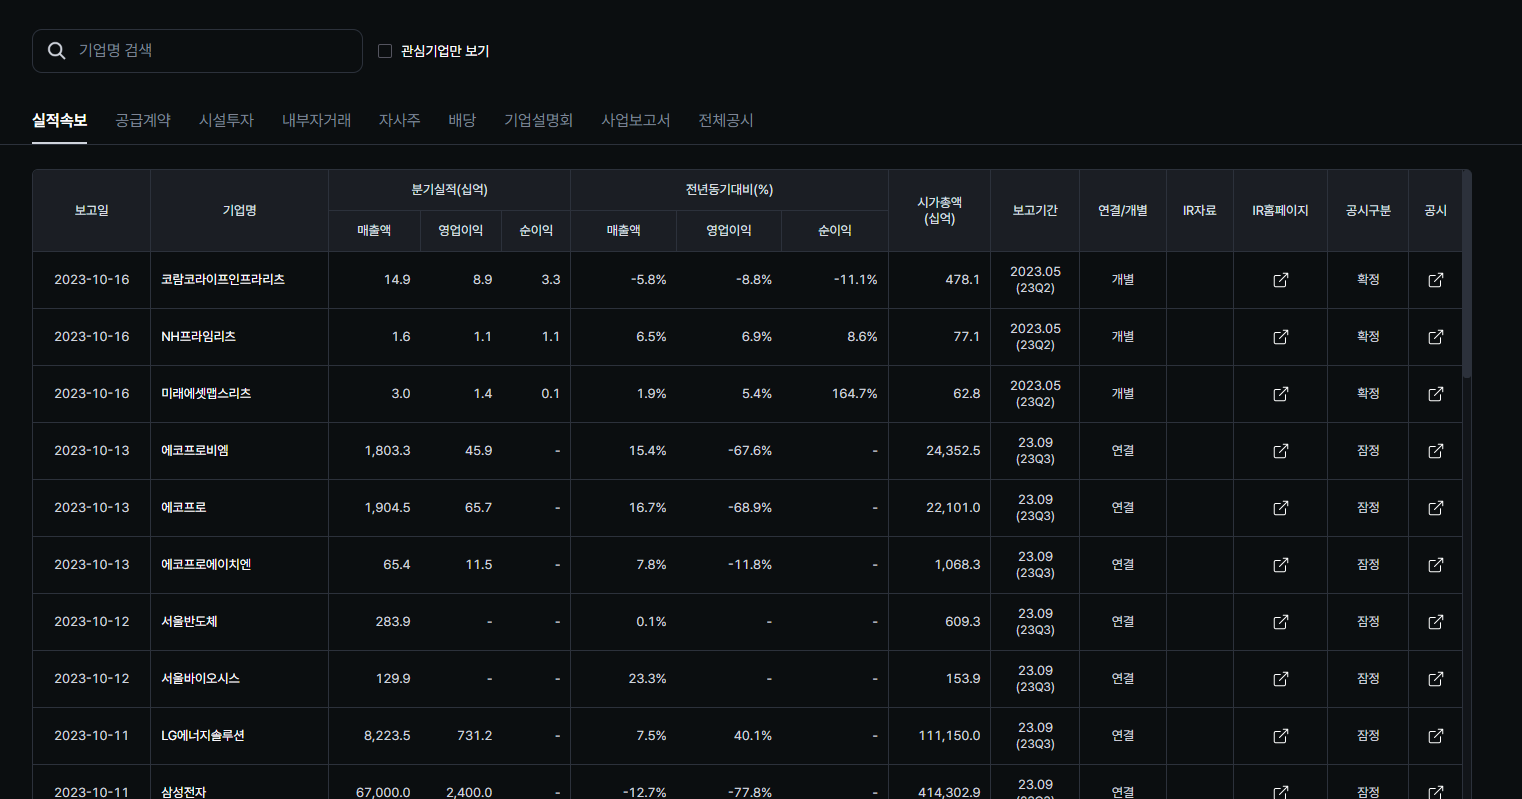This screenshot has width=1522, height=799.
Task: Click the 연결/개별 column header
Action: (1123, 211)
